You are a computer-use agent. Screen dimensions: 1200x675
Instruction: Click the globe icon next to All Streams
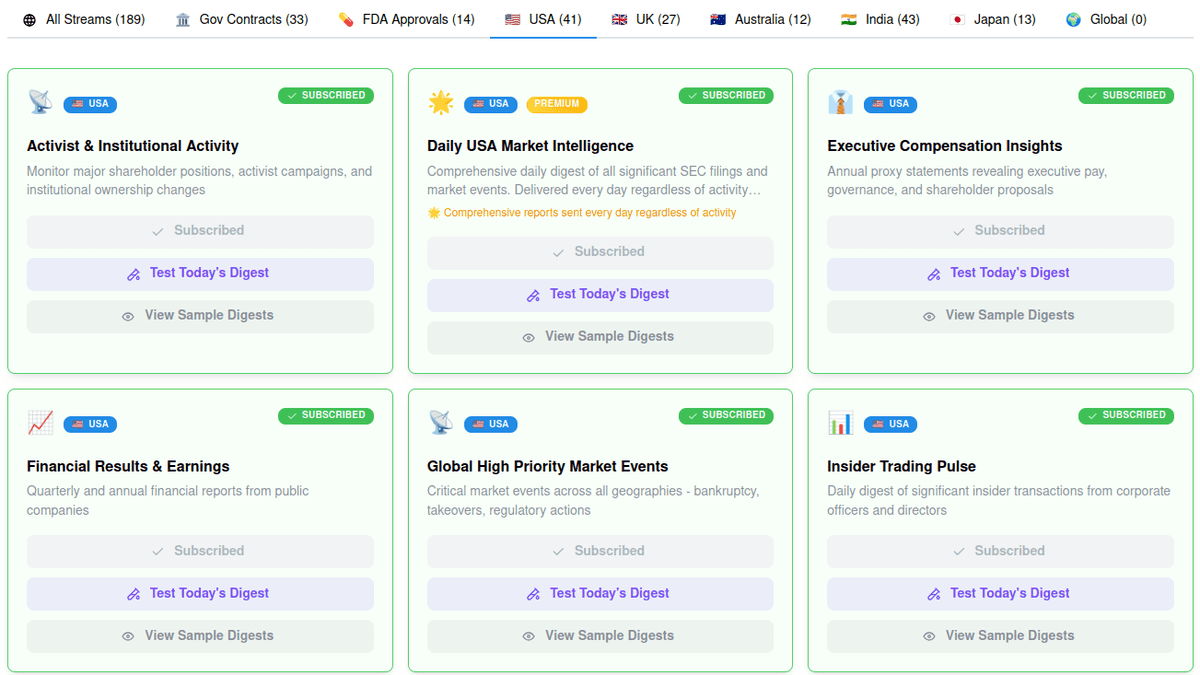tap(29, 18)
